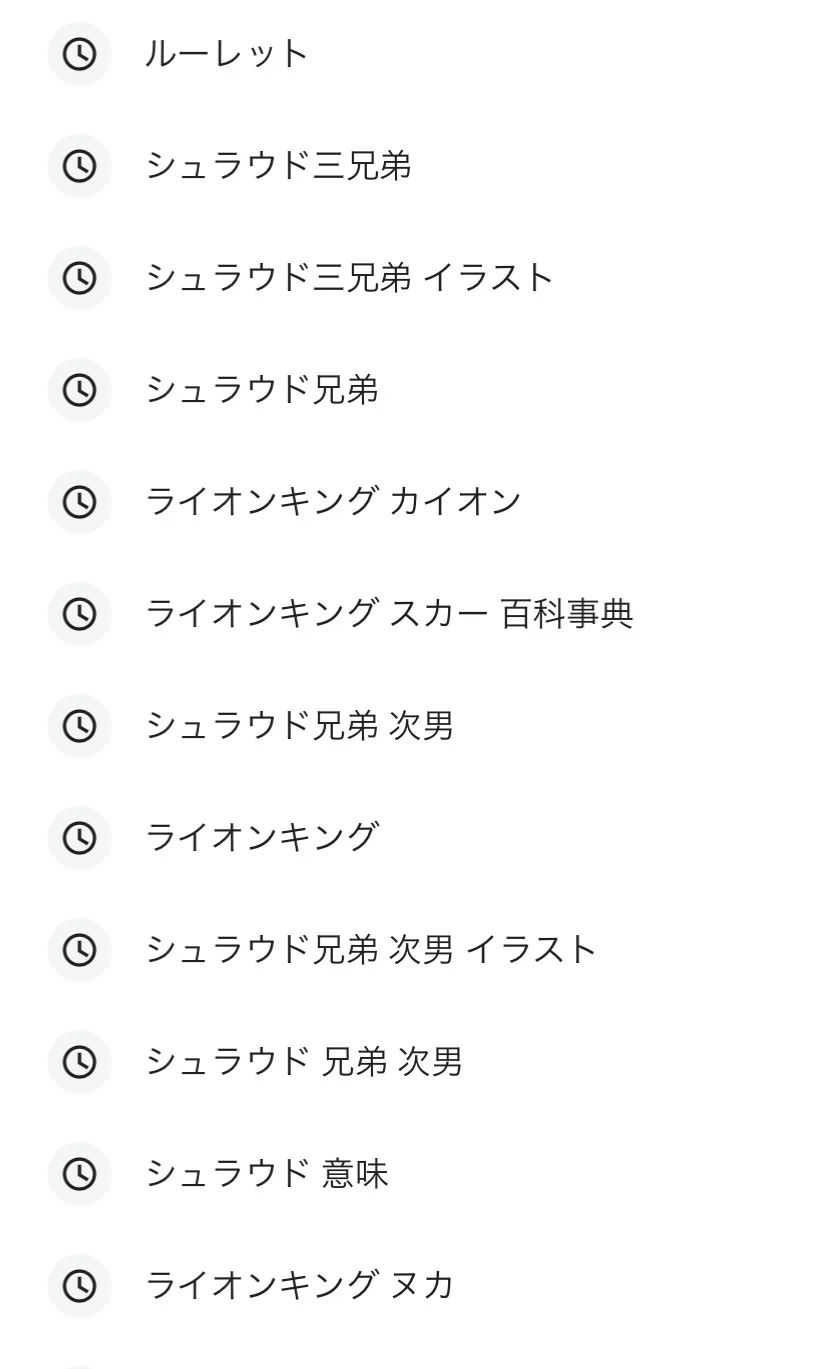827x1369 pixels.
Task: Open the ルーレット search suggestion
Action: coord(227,54)
